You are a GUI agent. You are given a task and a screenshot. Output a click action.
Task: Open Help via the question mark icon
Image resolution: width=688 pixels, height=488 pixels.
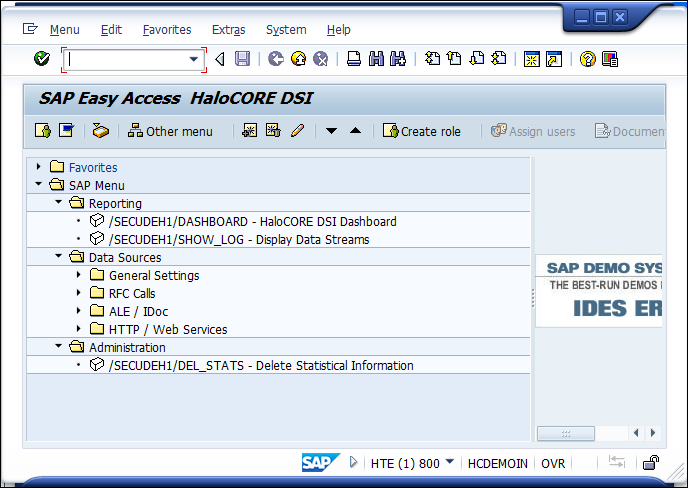(x=588, y=58)
